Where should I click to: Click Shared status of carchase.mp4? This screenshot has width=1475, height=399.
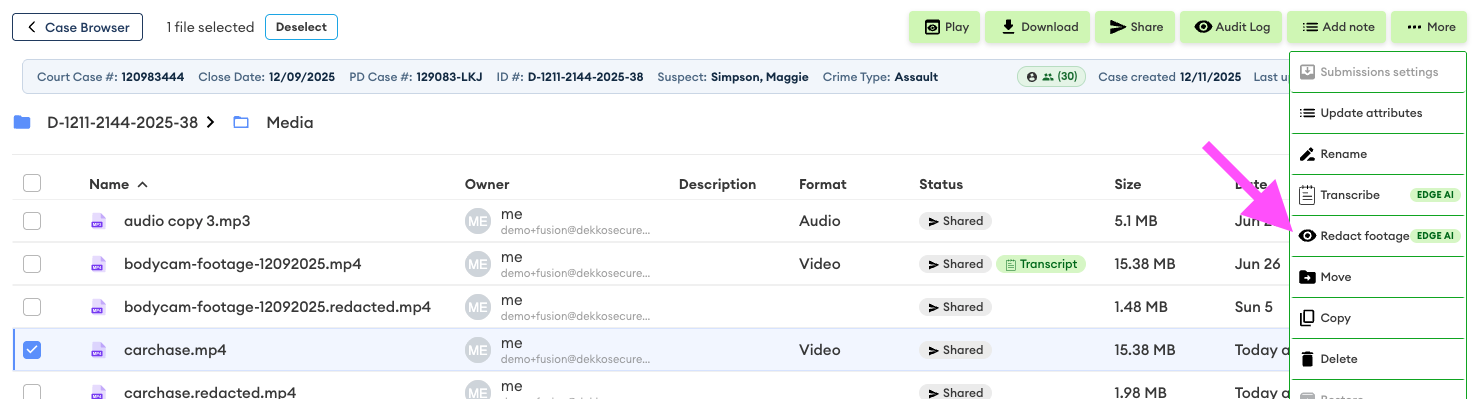(x=956, y=350)
